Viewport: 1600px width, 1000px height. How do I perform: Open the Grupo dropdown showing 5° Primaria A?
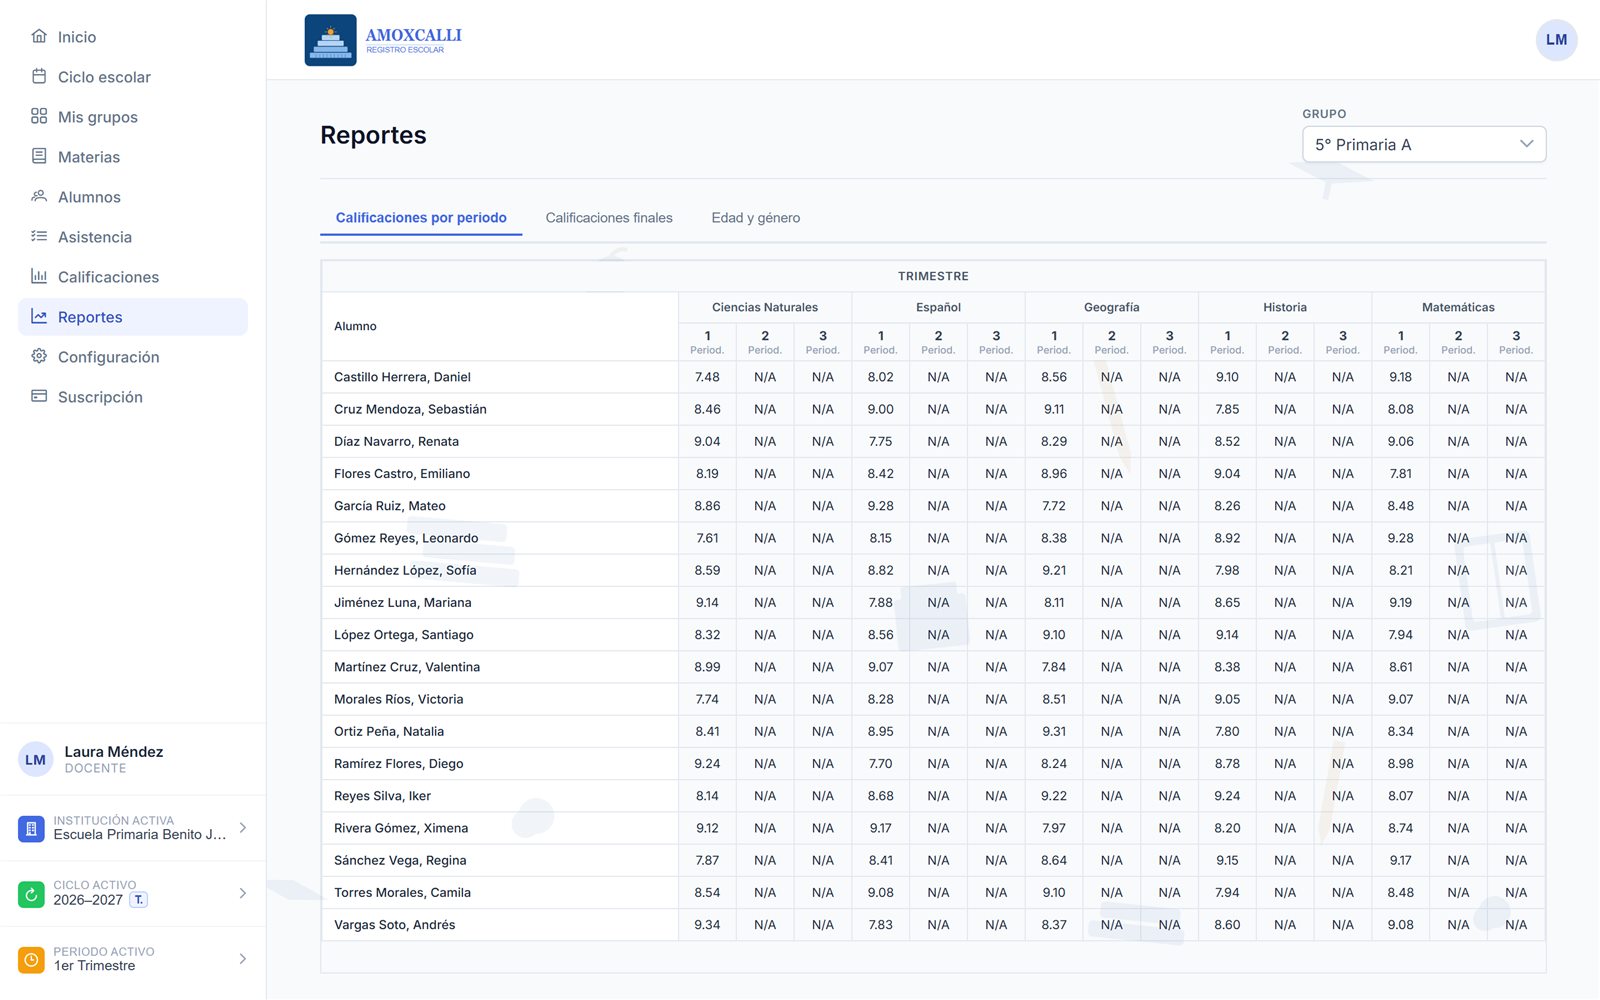pyautogui.click(x=1424, y=144)
